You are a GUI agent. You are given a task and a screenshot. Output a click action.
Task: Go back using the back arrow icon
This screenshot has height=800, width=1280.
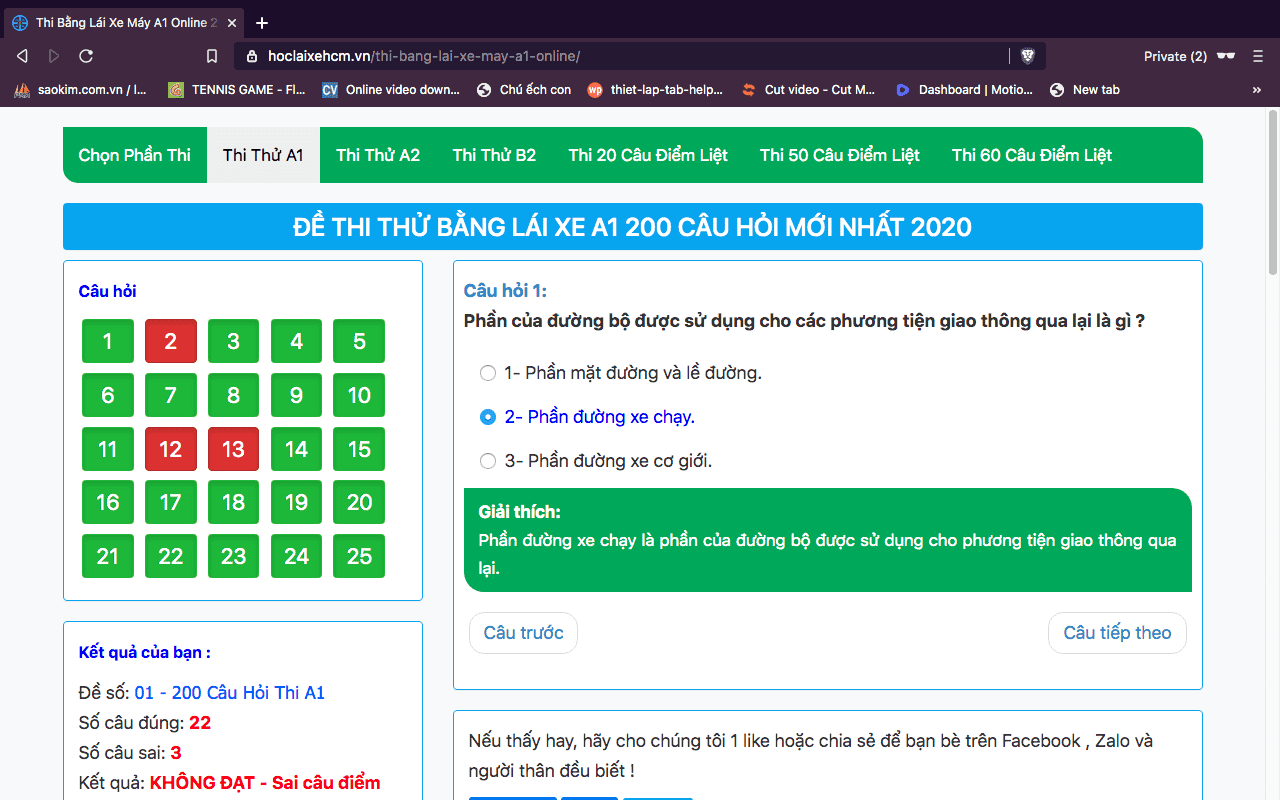21,56
